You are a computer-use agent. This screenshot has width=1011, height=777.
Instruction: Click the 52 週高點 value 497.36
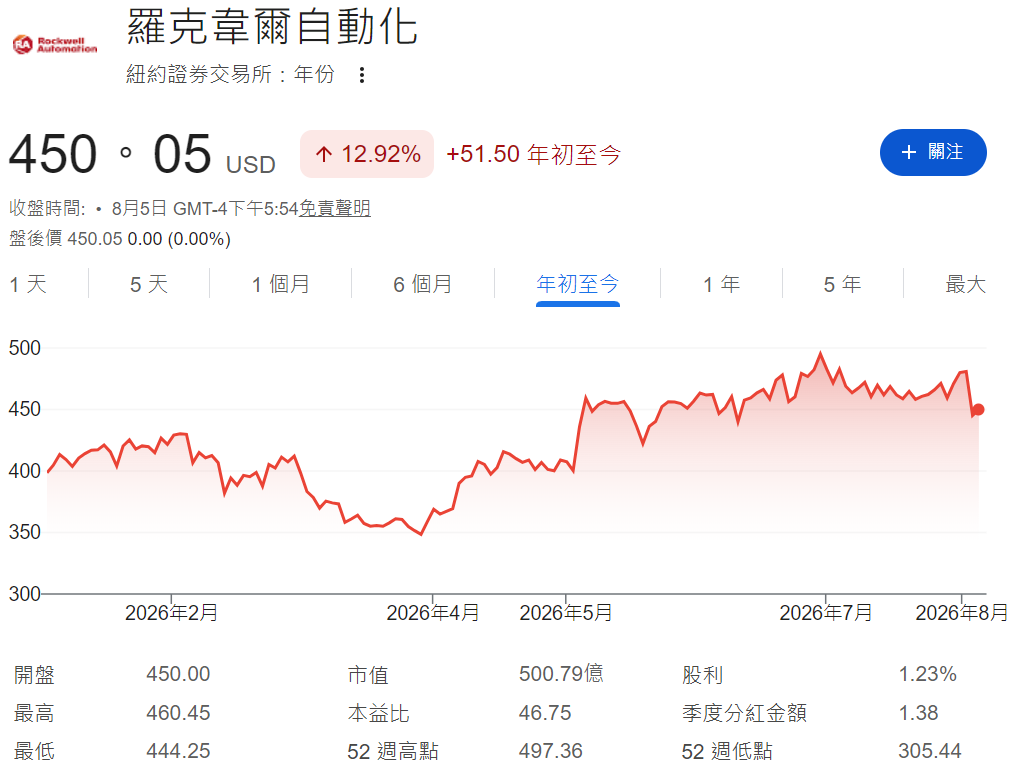551,751
